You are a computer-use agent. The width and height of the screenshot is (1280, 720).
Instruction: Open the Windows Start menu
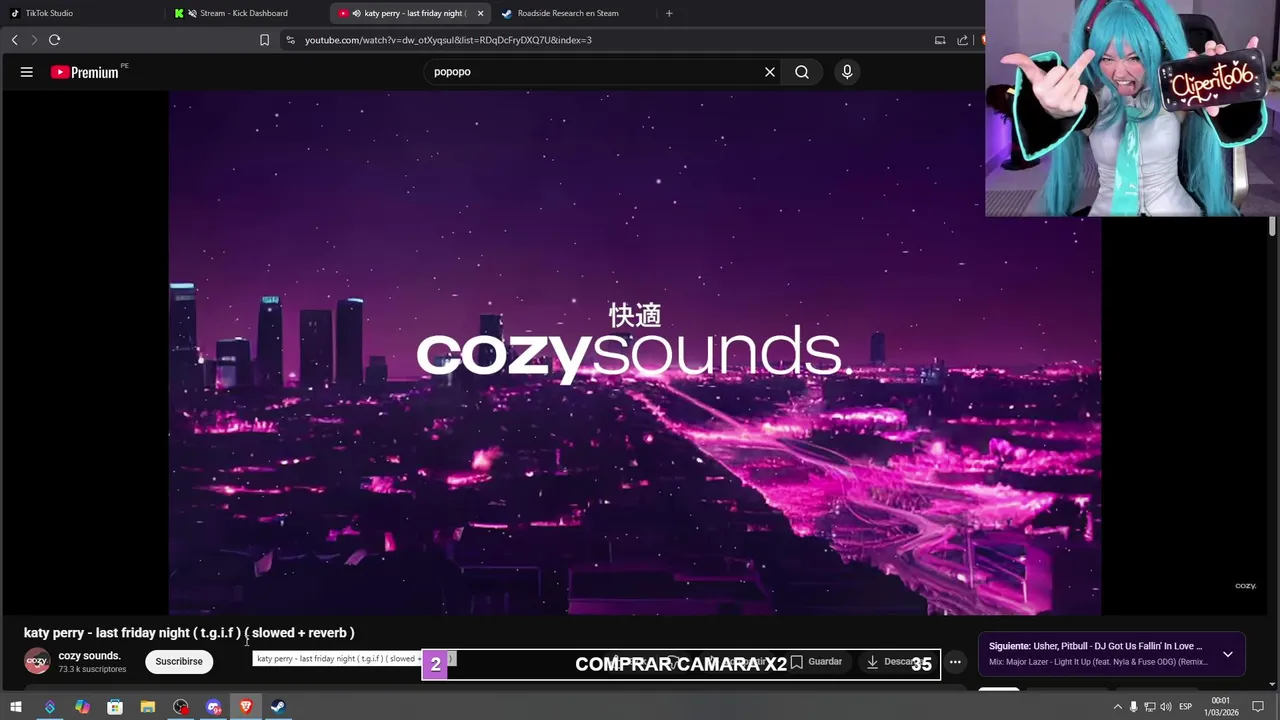click(x=16, y=707)
